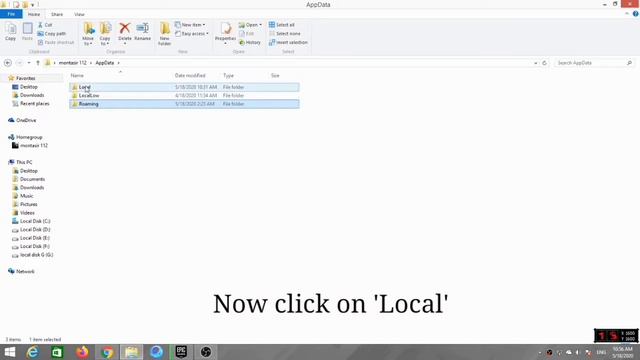
Task: Open the address bar history dropdown
Action: (536, 63)
